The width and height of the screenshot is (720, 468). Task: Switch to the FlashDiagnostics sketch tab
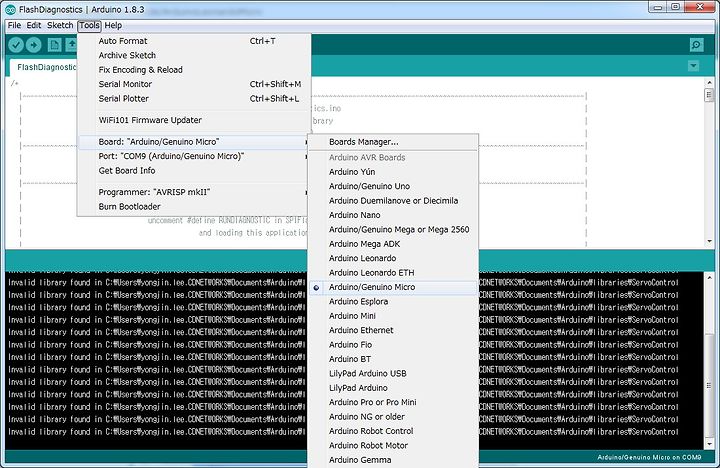click(44, 67)
